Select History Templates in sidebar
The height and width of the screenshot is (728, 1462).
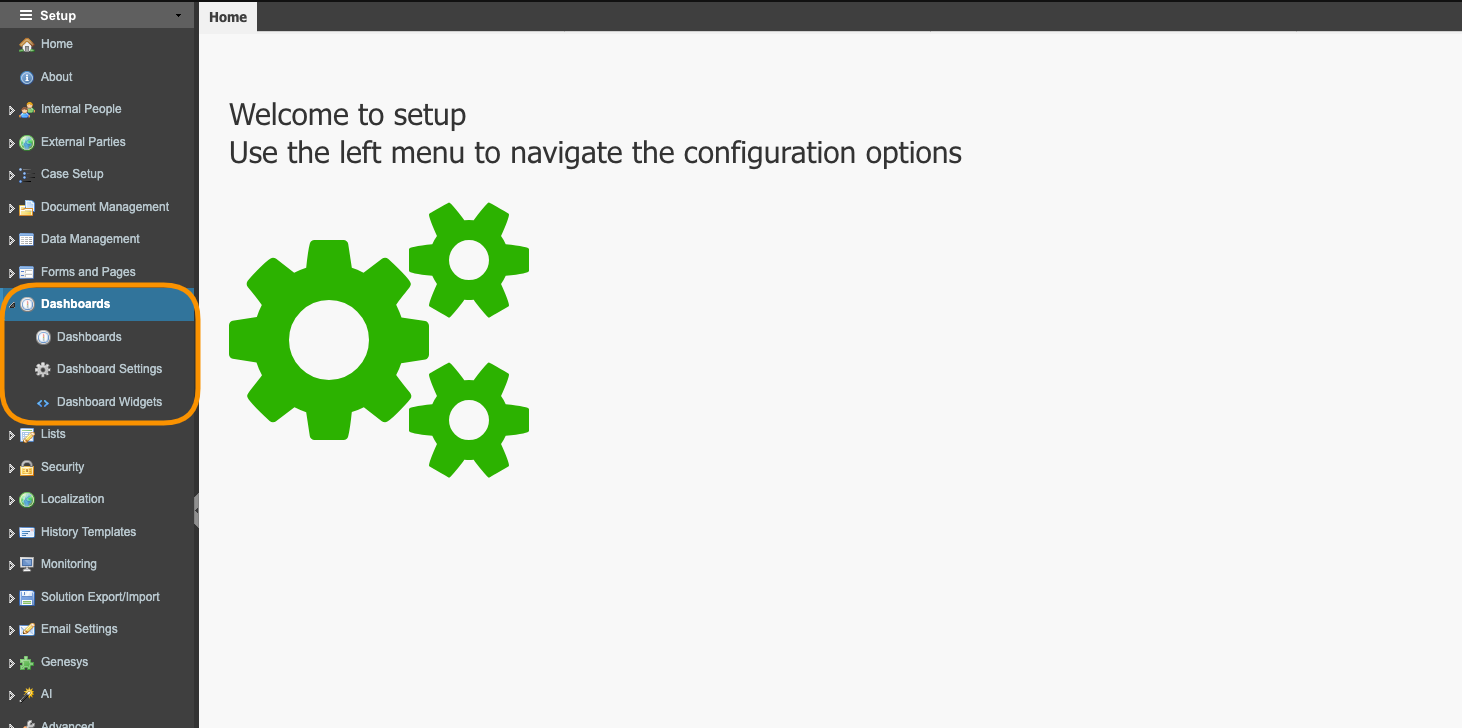pos(88,532)
